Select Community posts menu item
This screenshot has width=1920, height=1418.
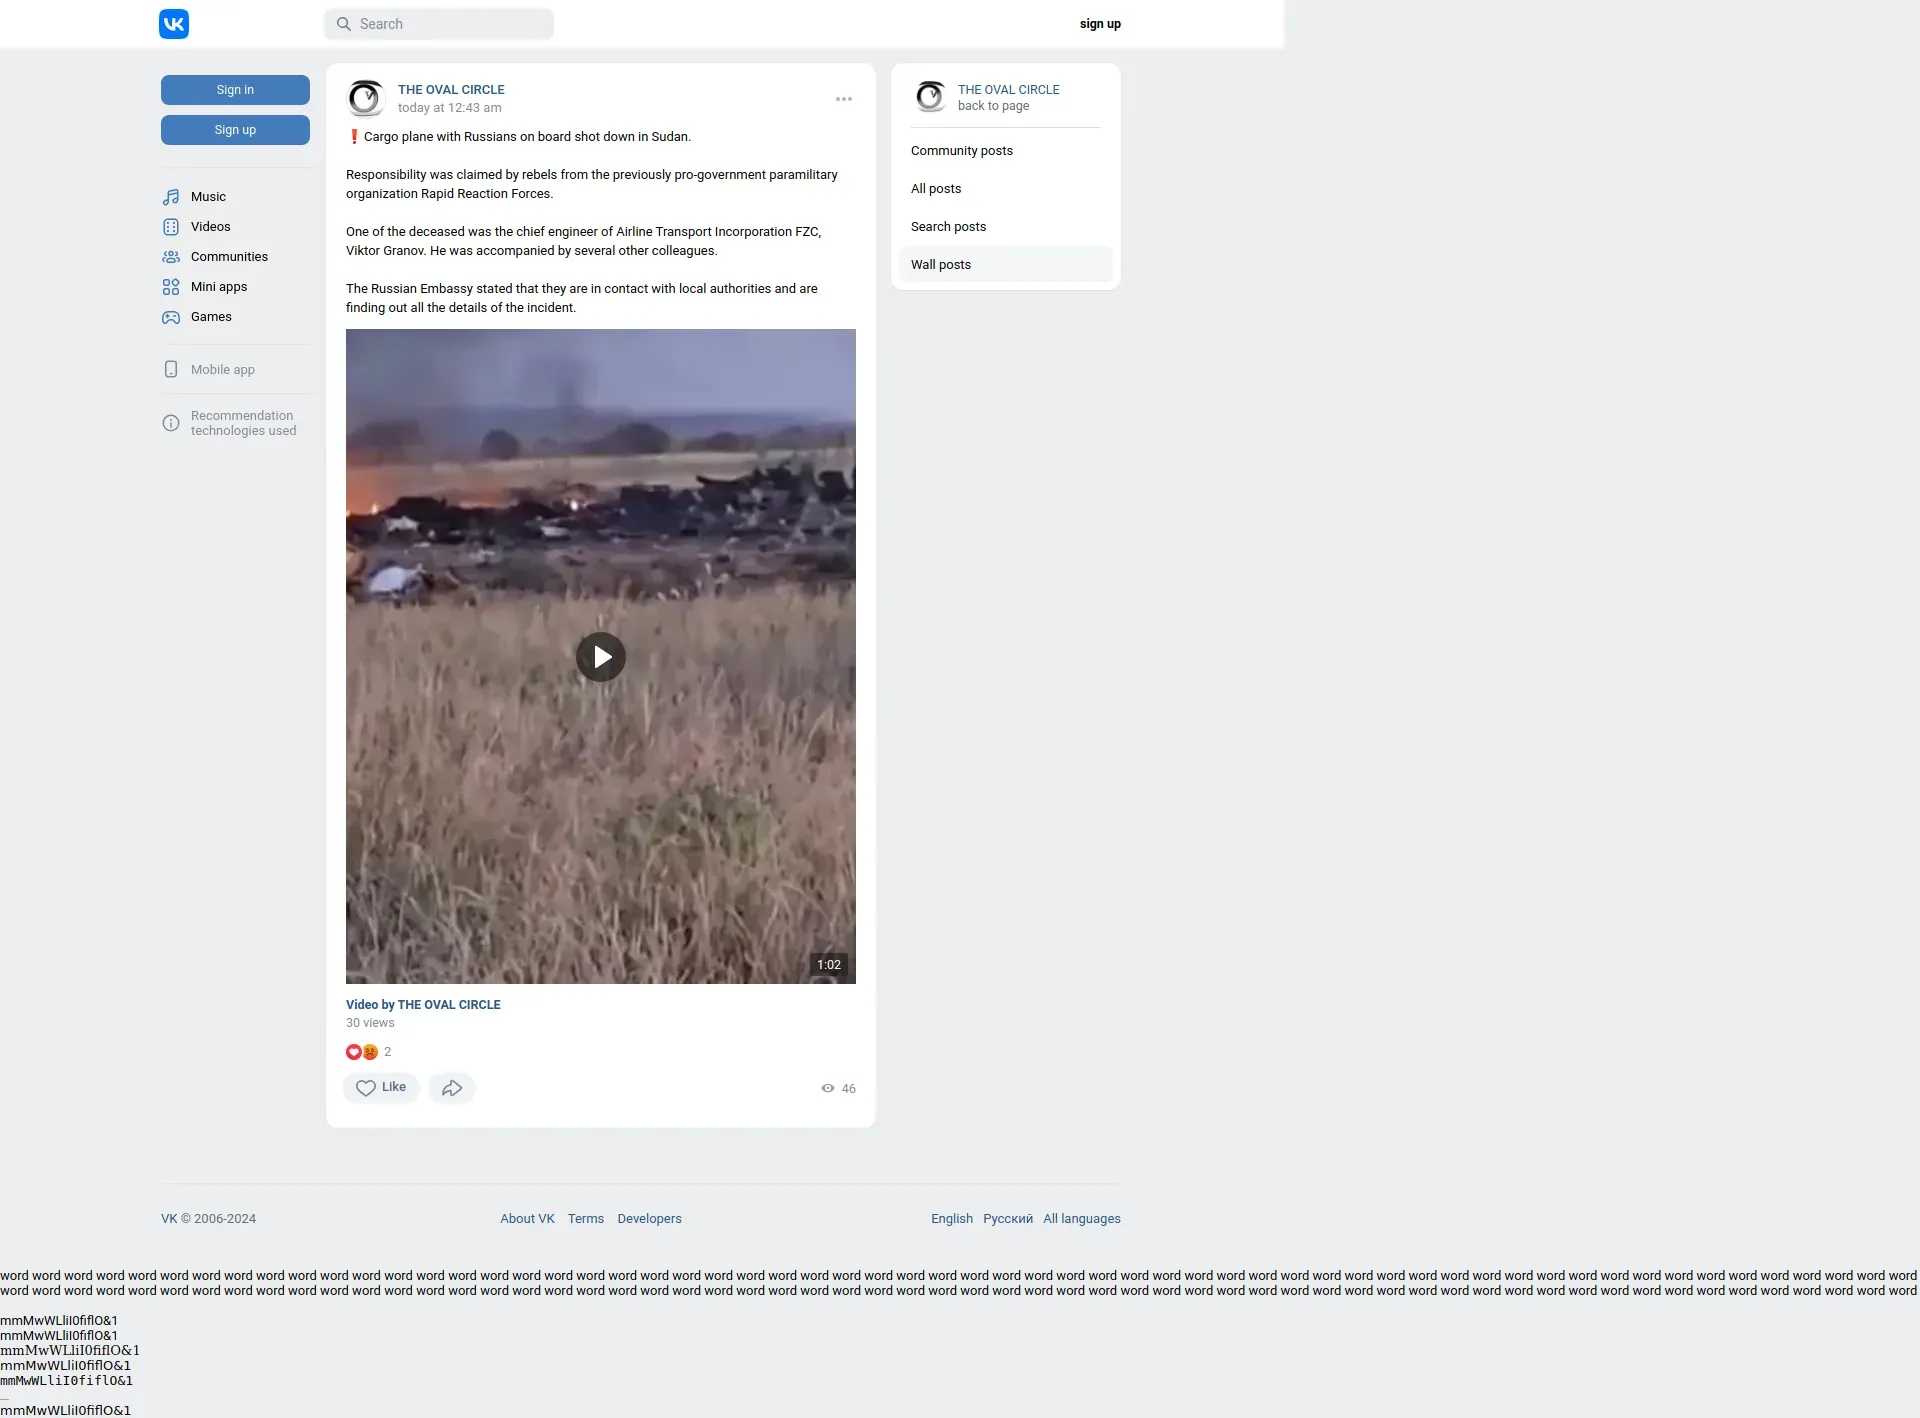(962, 151)
